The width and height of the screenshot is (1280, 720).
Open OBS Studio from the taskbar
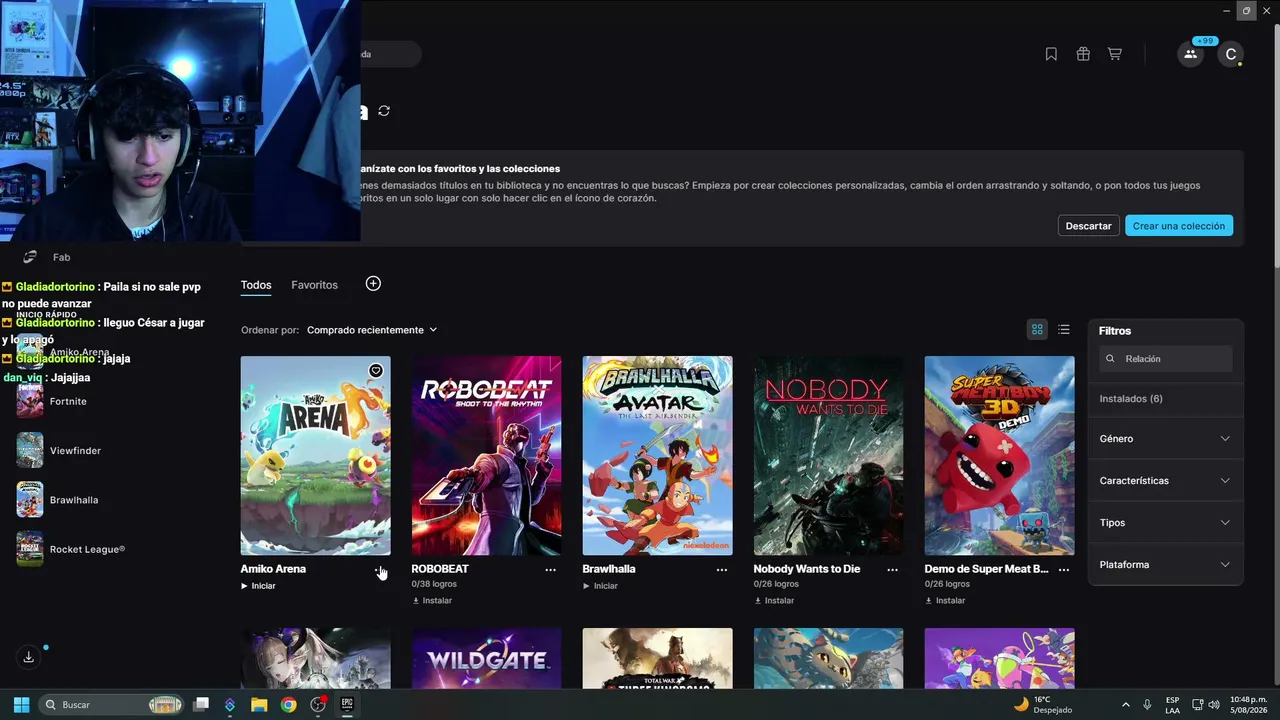pyautogui.click(x=318, y=705)
